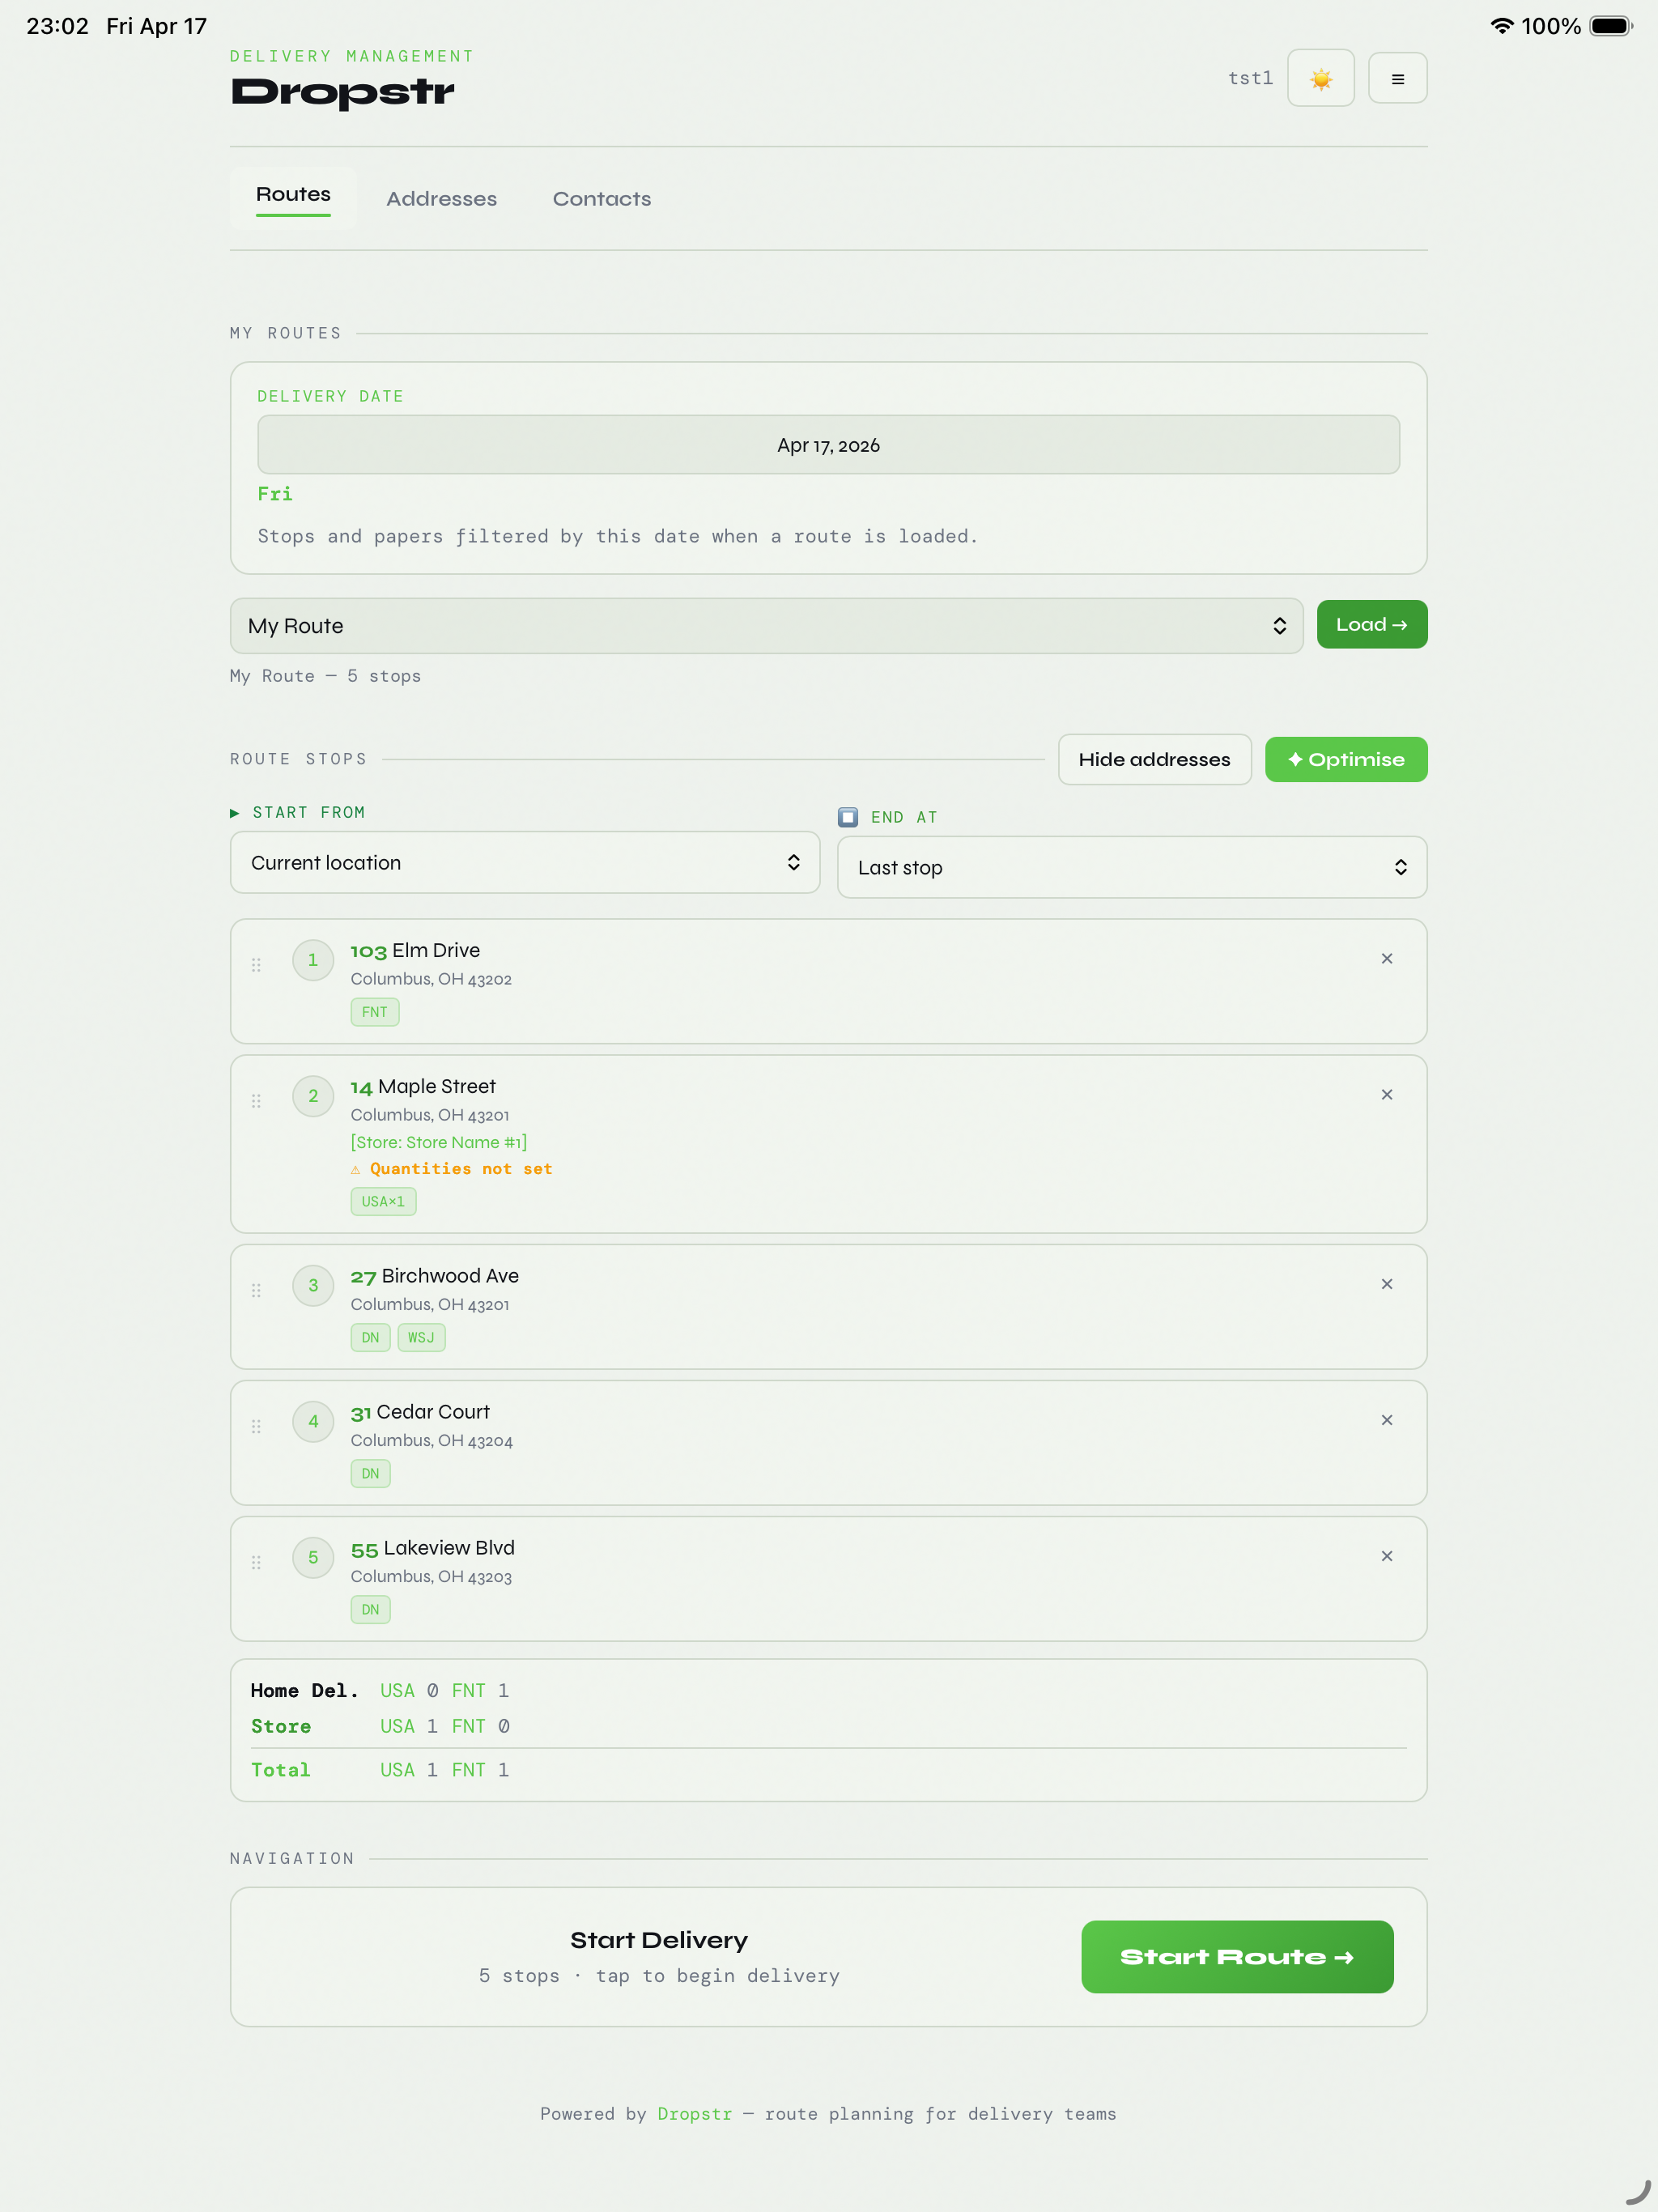
Task: Open the 55 Lakeview Blvd address
Action: [432, 1548]
